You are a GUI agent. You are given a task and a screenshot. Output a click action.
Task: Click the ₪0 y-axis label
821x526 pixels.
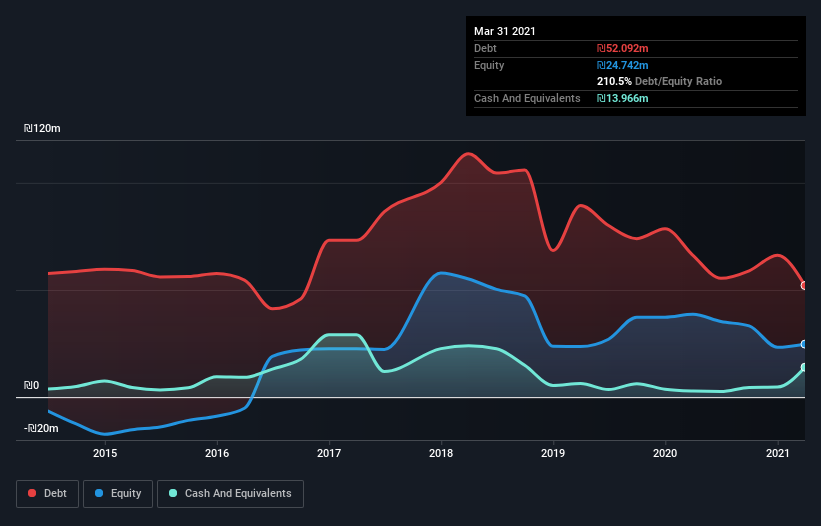tap(31, 386)
